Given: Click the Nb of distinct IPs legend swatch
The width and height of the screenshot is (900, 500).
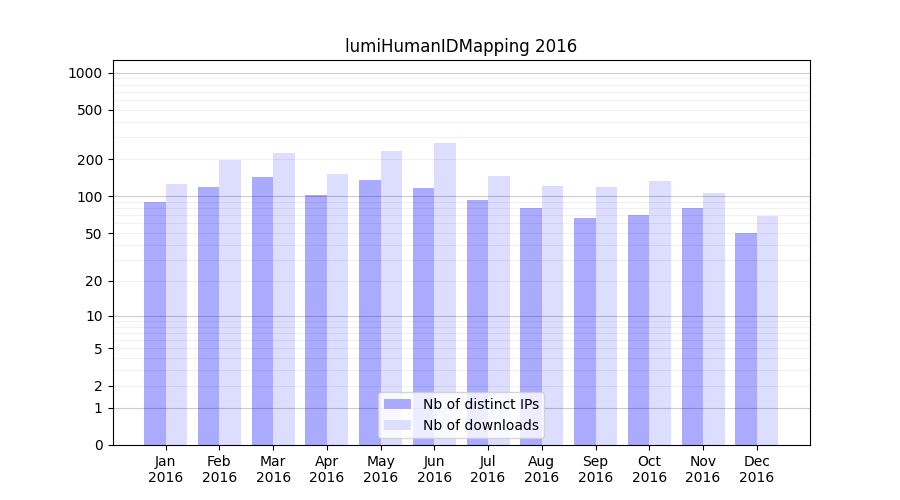Looking at the screenshot, I should click(397, 404).
